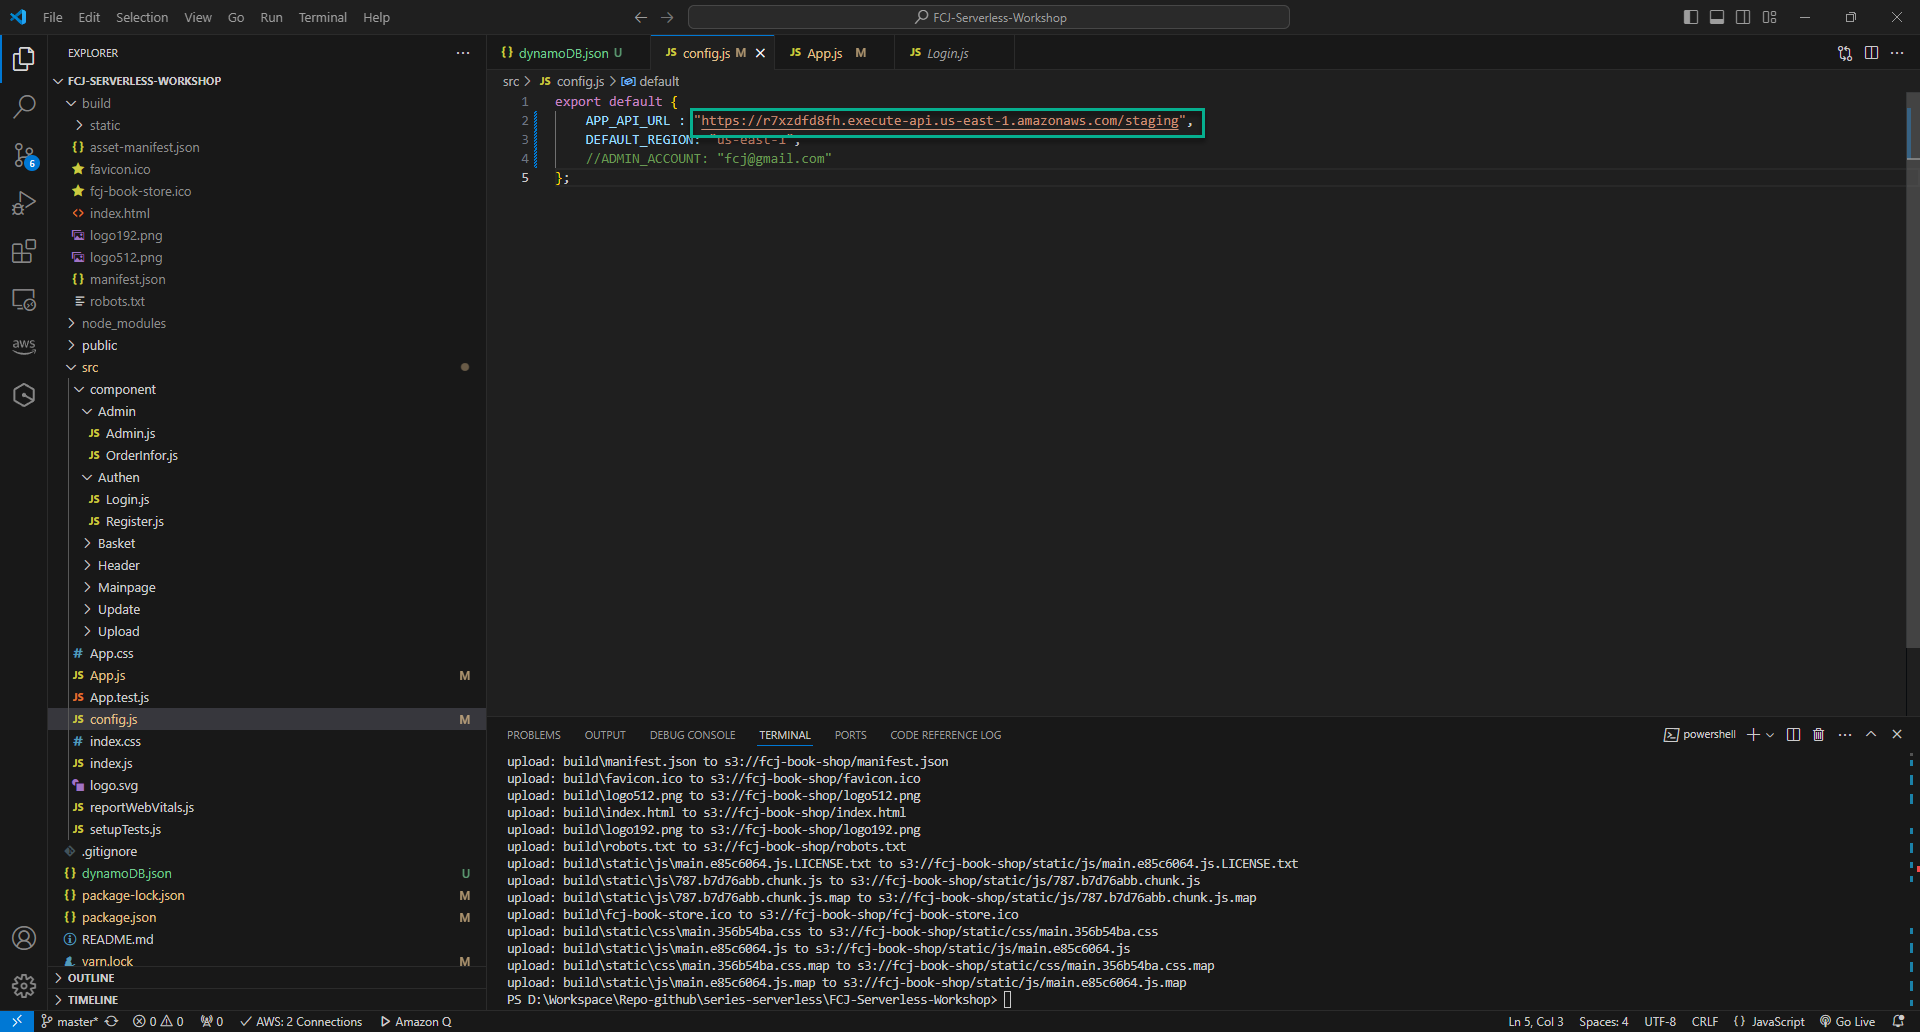
Task: Close the config.js tab with X
Action: pyautogui.click(x=760, y=53)
